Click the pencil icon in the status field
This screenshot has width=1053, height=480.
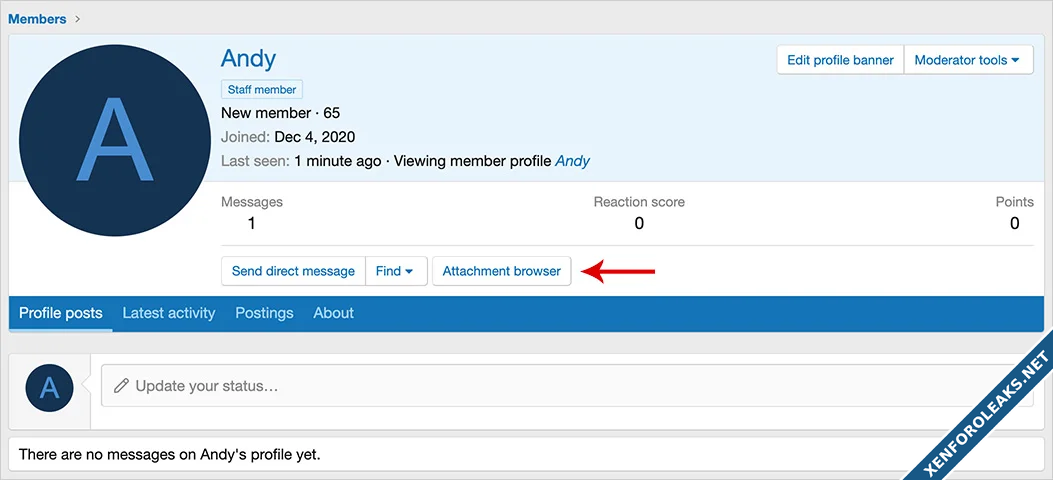121,386
